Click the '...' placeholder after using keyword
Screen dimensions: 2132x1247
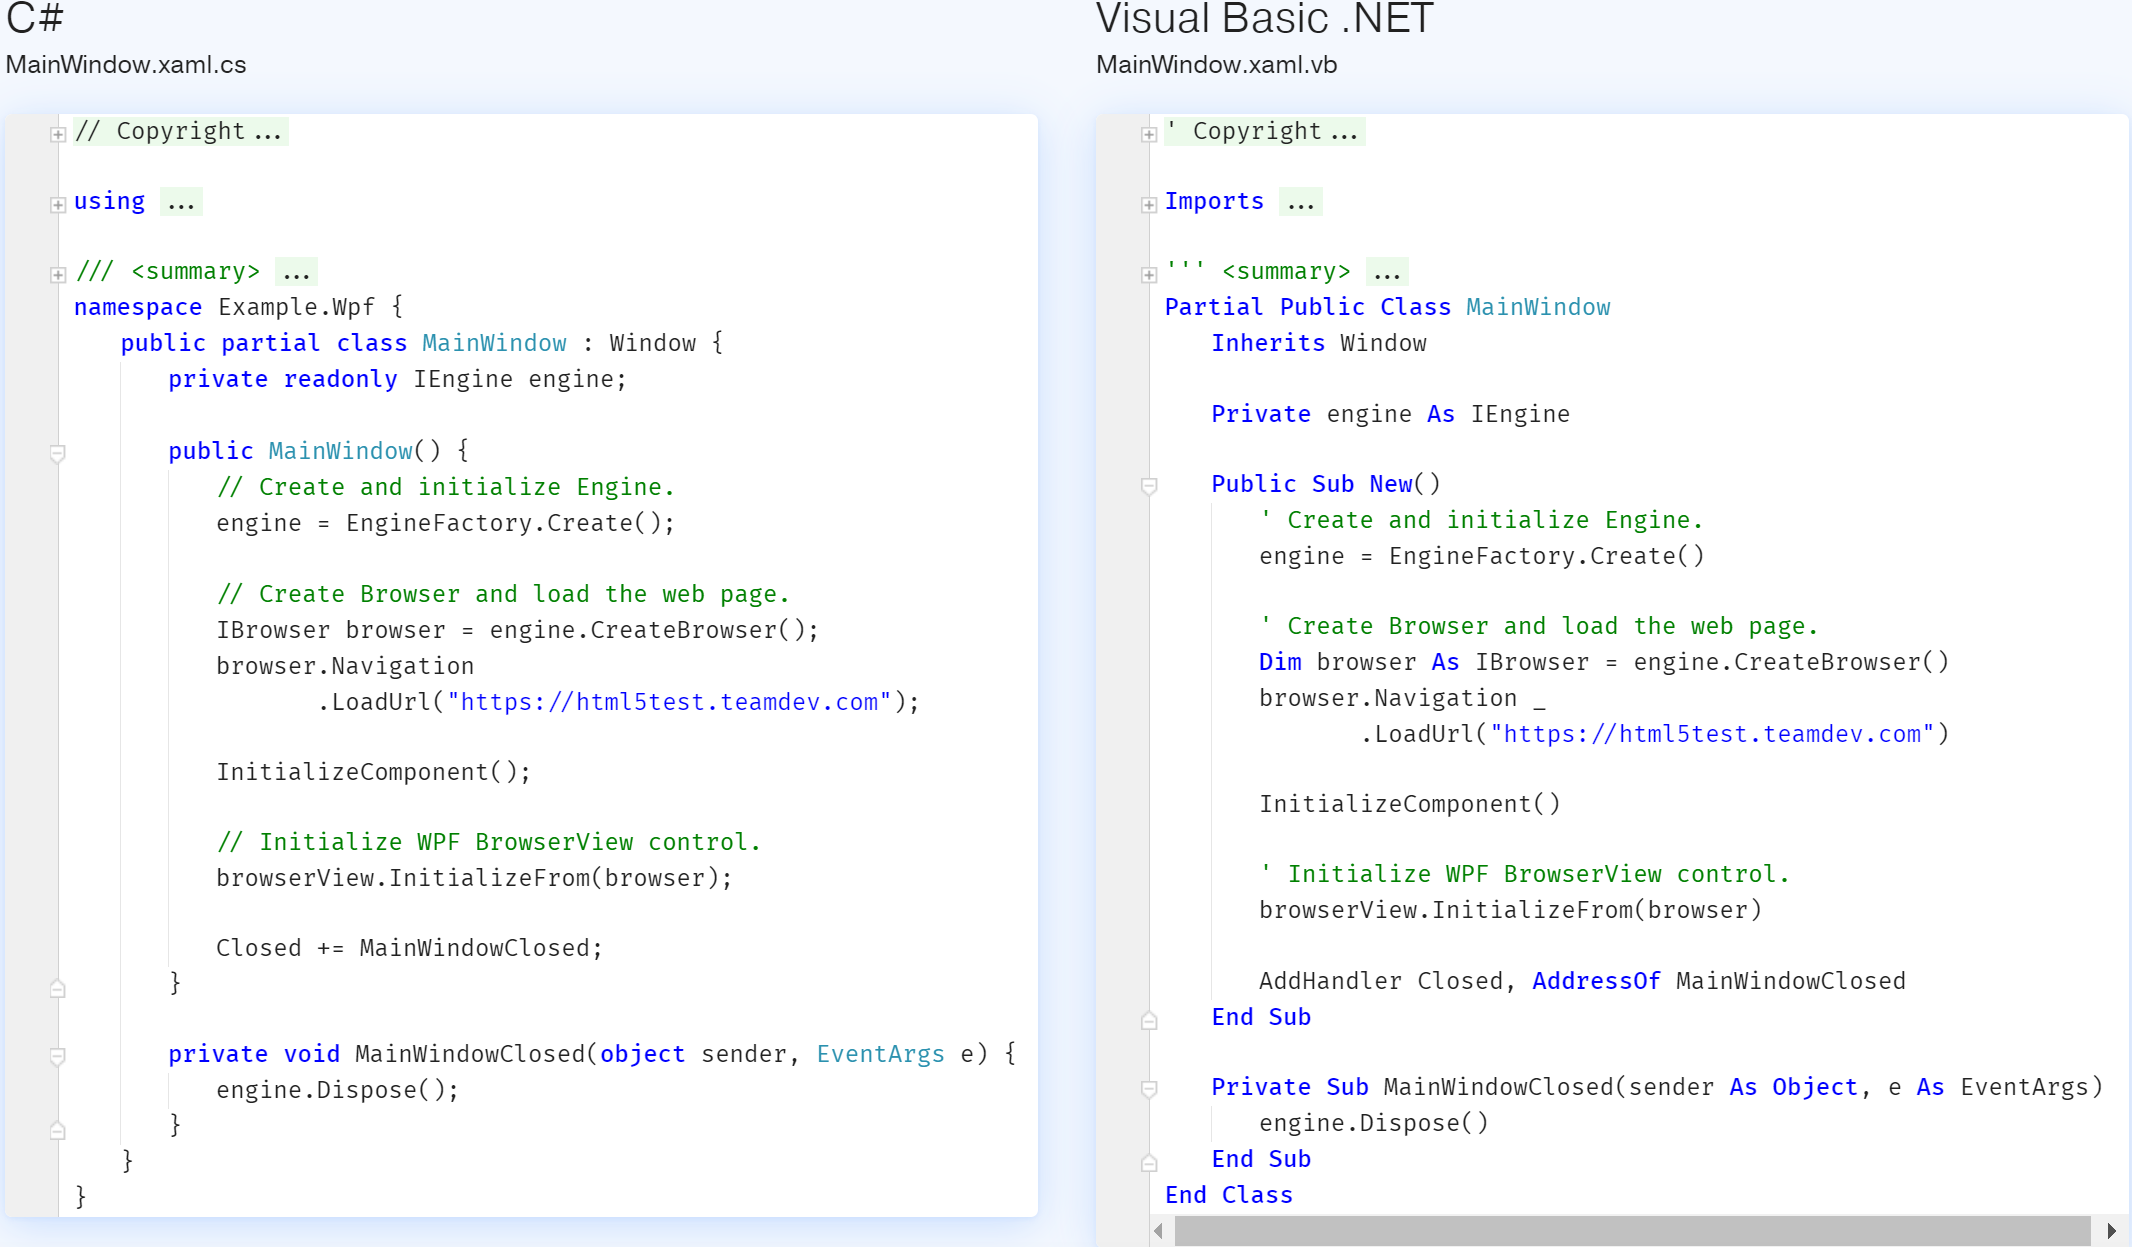pyautogui.click(x=181, y=203)
